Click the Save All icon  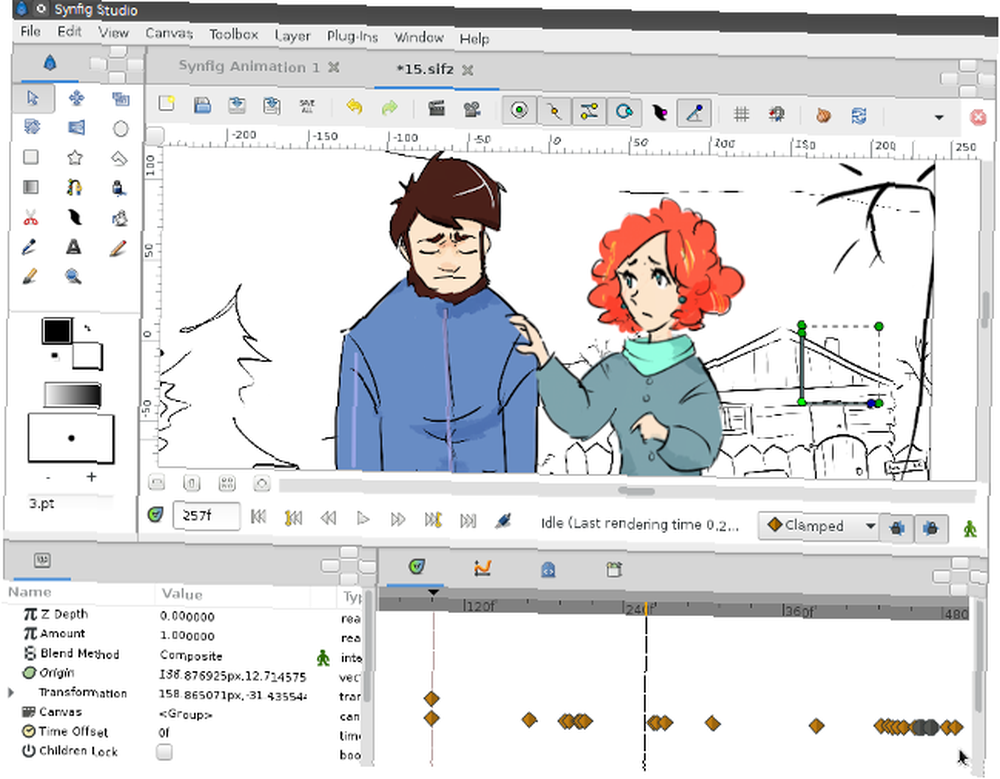click(307, 107)
